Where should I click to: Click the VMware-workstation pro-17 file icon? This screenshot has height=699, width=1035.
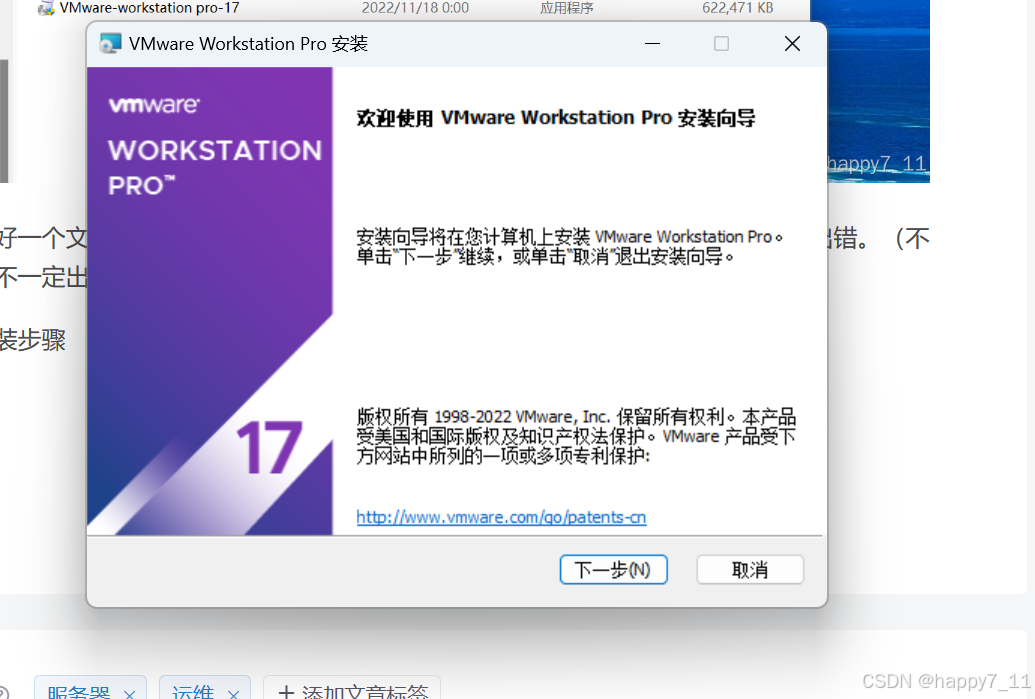click(x=46, y=8)
